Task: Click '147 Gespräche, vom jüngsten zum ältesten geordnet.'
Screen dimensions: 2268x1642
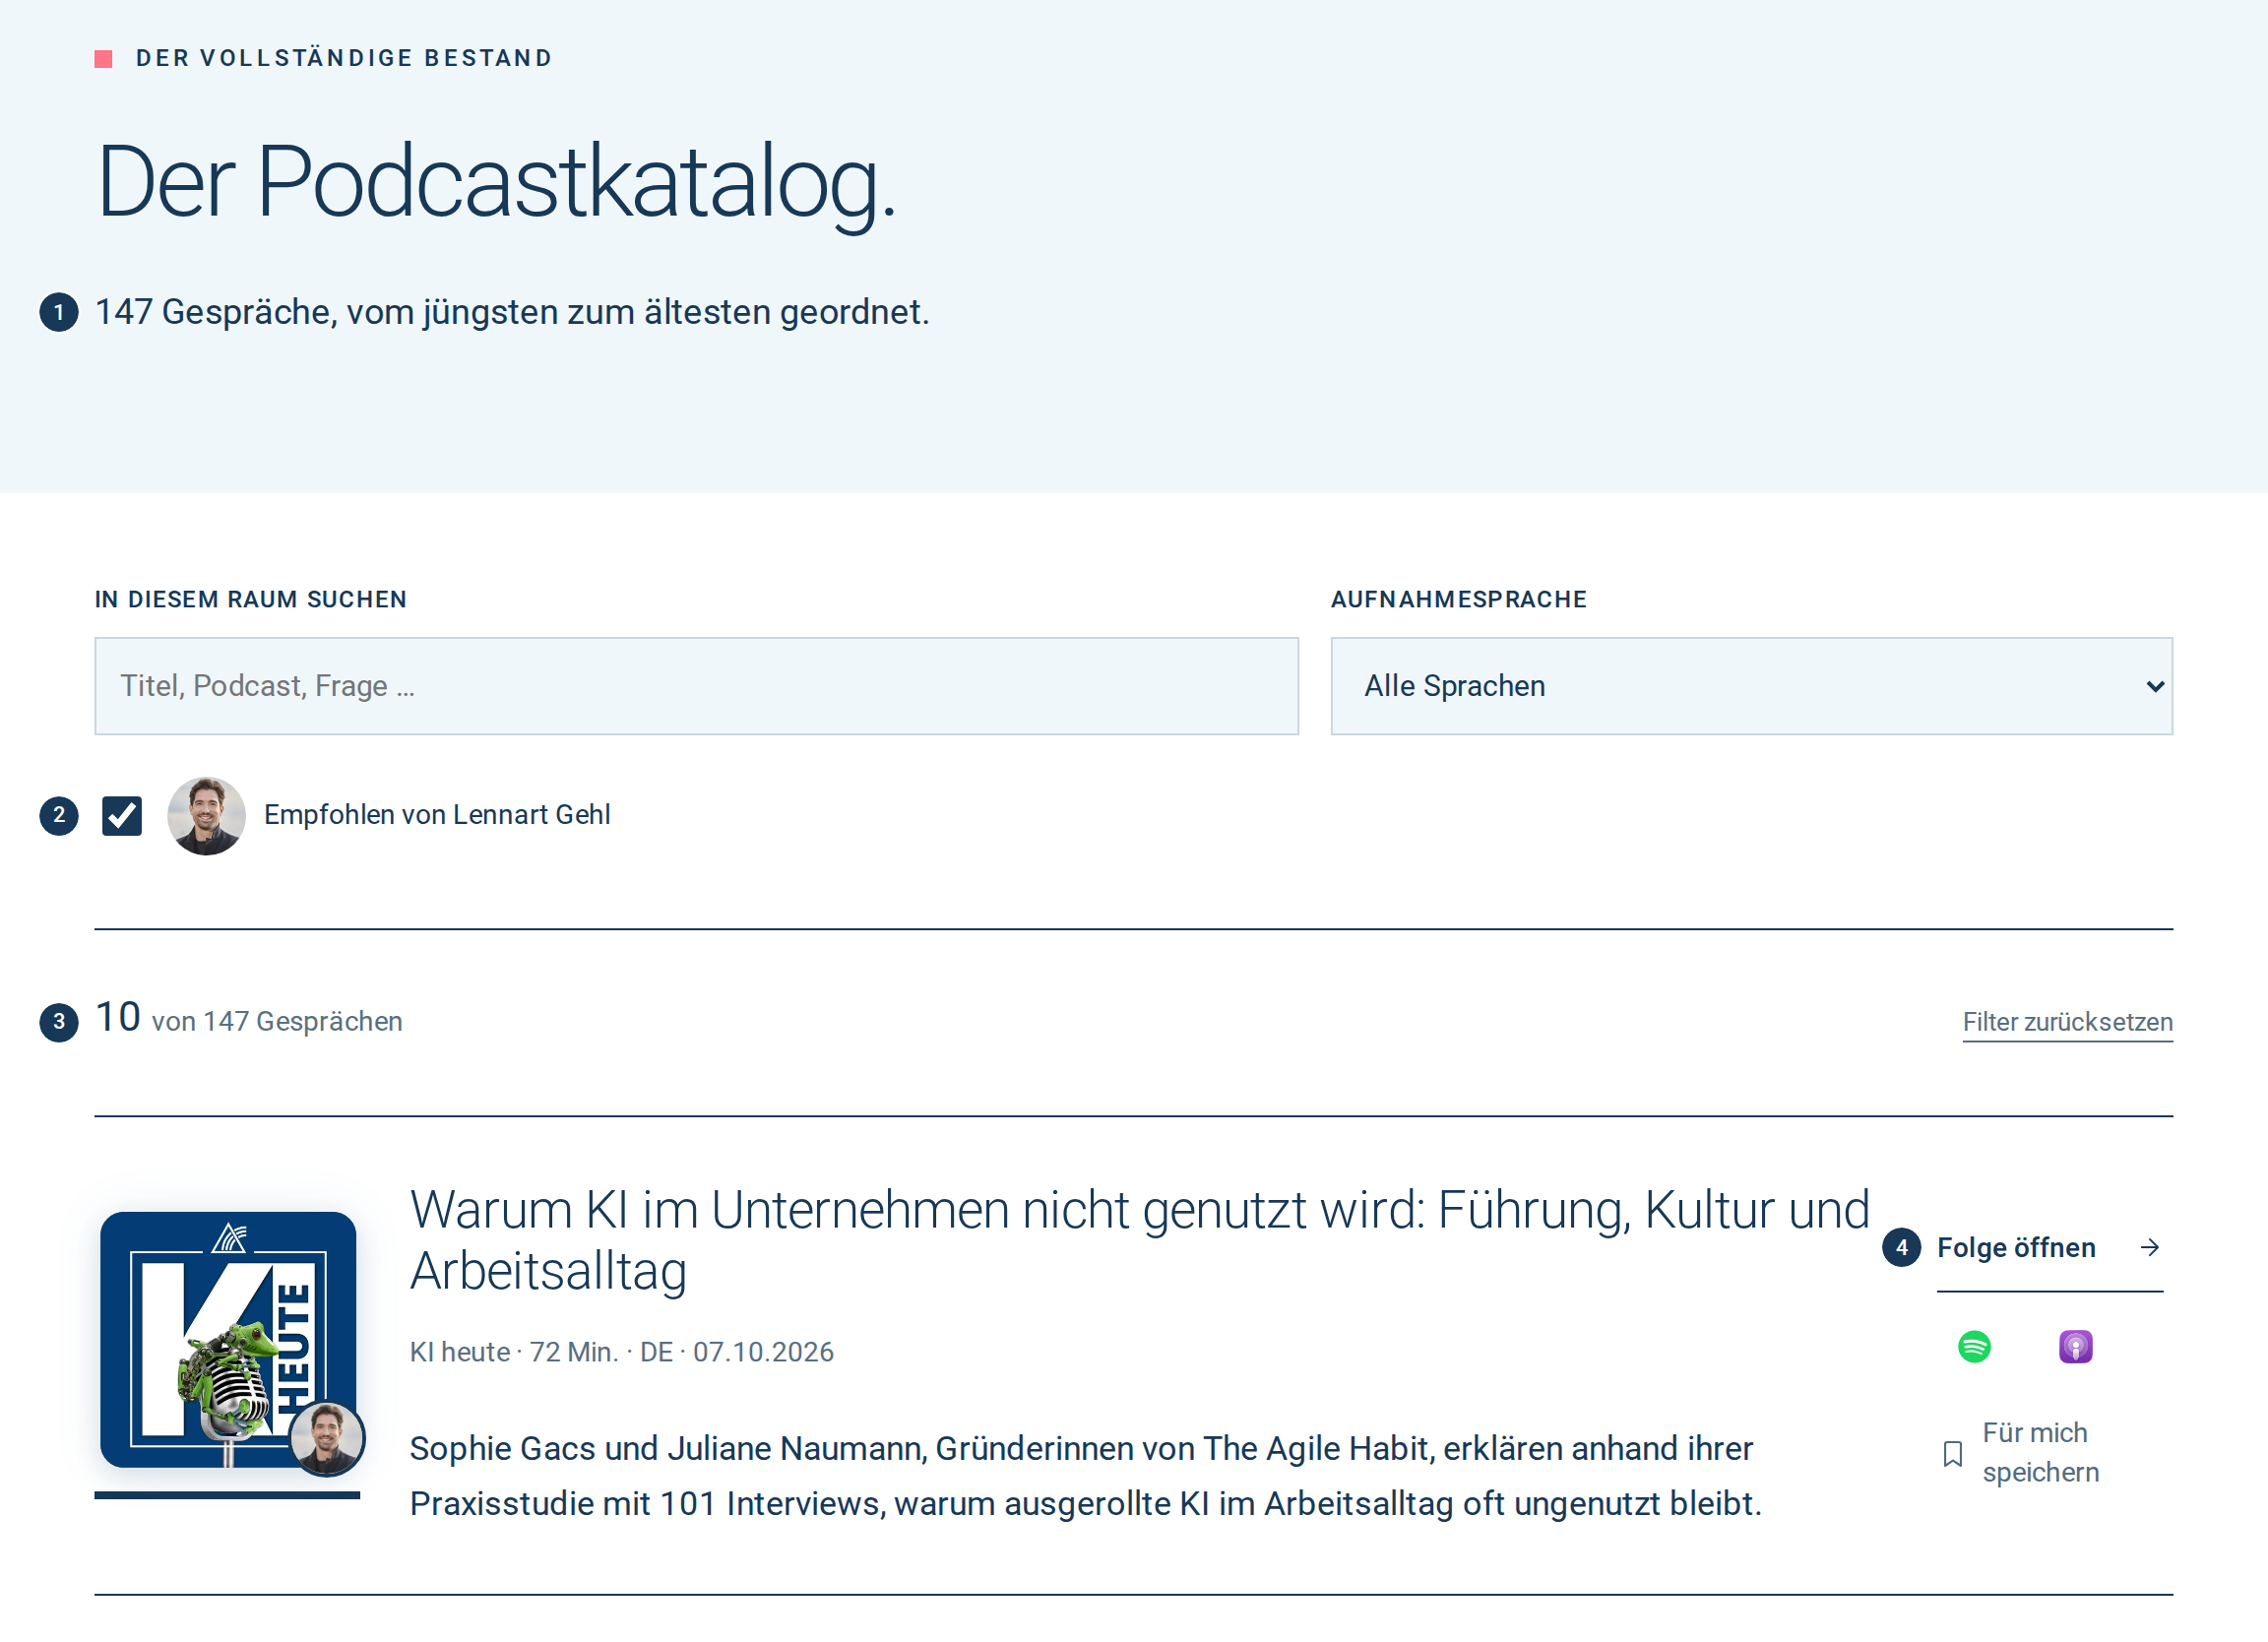Action: click(x=512, y=312)
